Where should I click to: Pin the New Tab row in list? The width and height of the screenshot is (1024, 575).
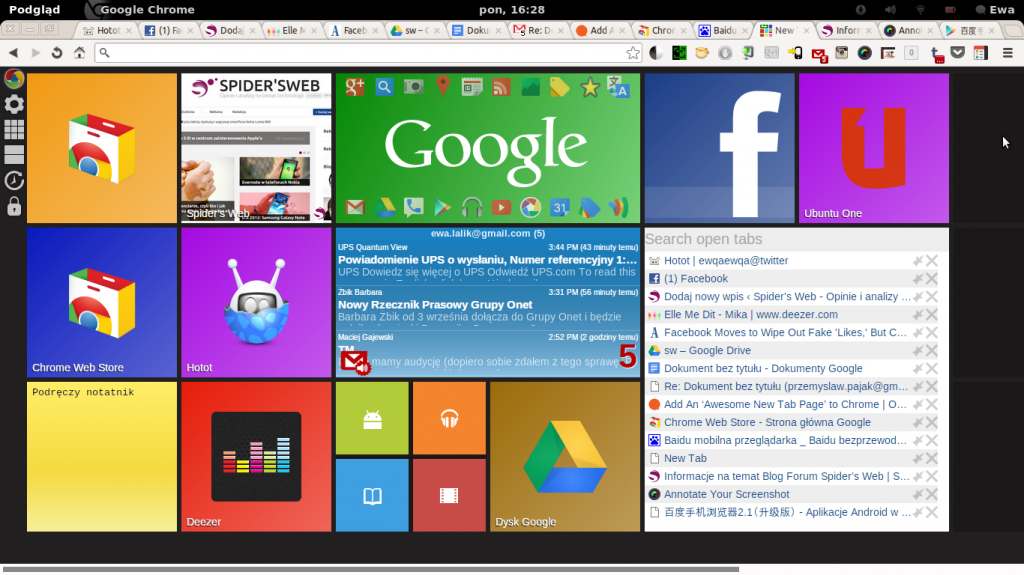click(918, 459)
